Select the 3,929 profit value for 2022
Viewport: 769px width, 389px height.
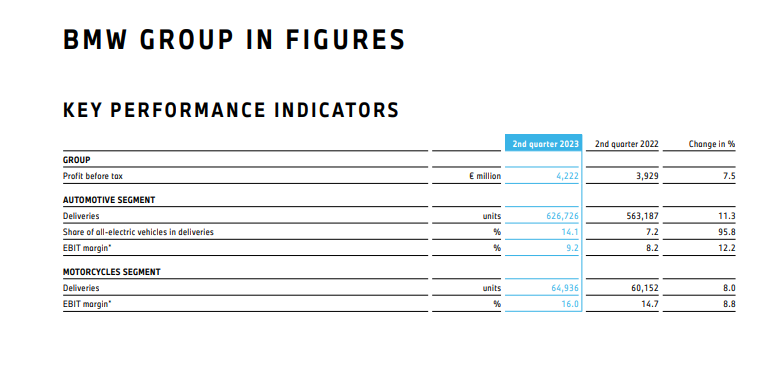click(x=647, y=176)
